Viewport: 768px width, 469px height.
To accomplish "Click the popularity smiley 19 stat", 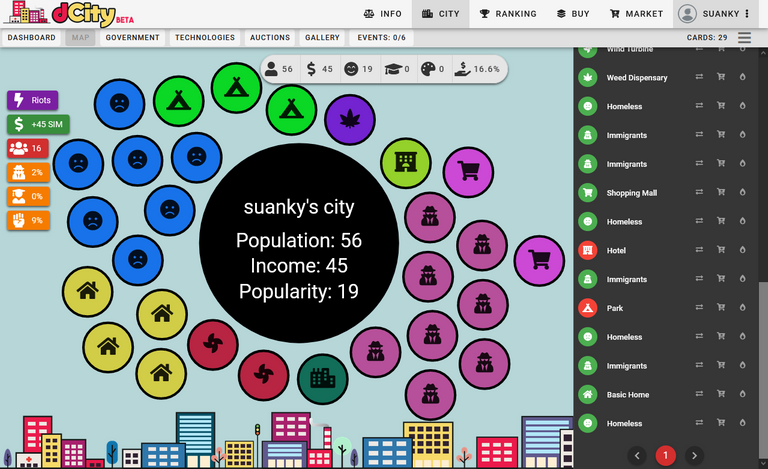I will point(359,69).
